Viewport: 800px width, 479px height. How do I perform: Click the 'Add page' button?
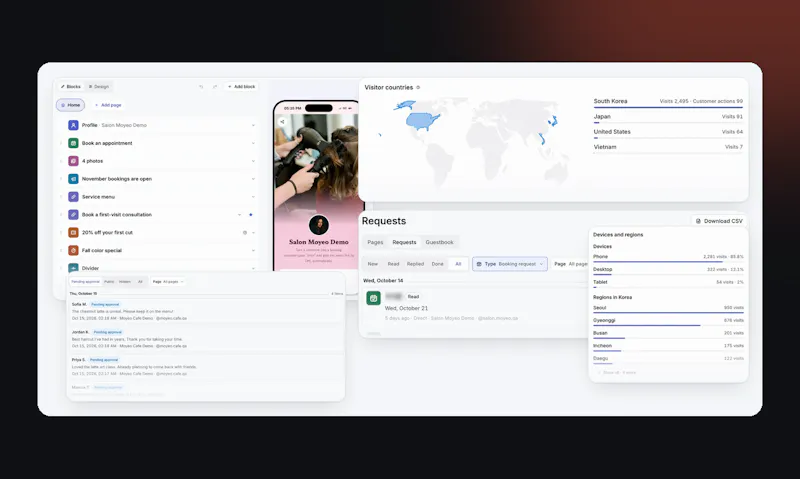(x=108, y=105)
